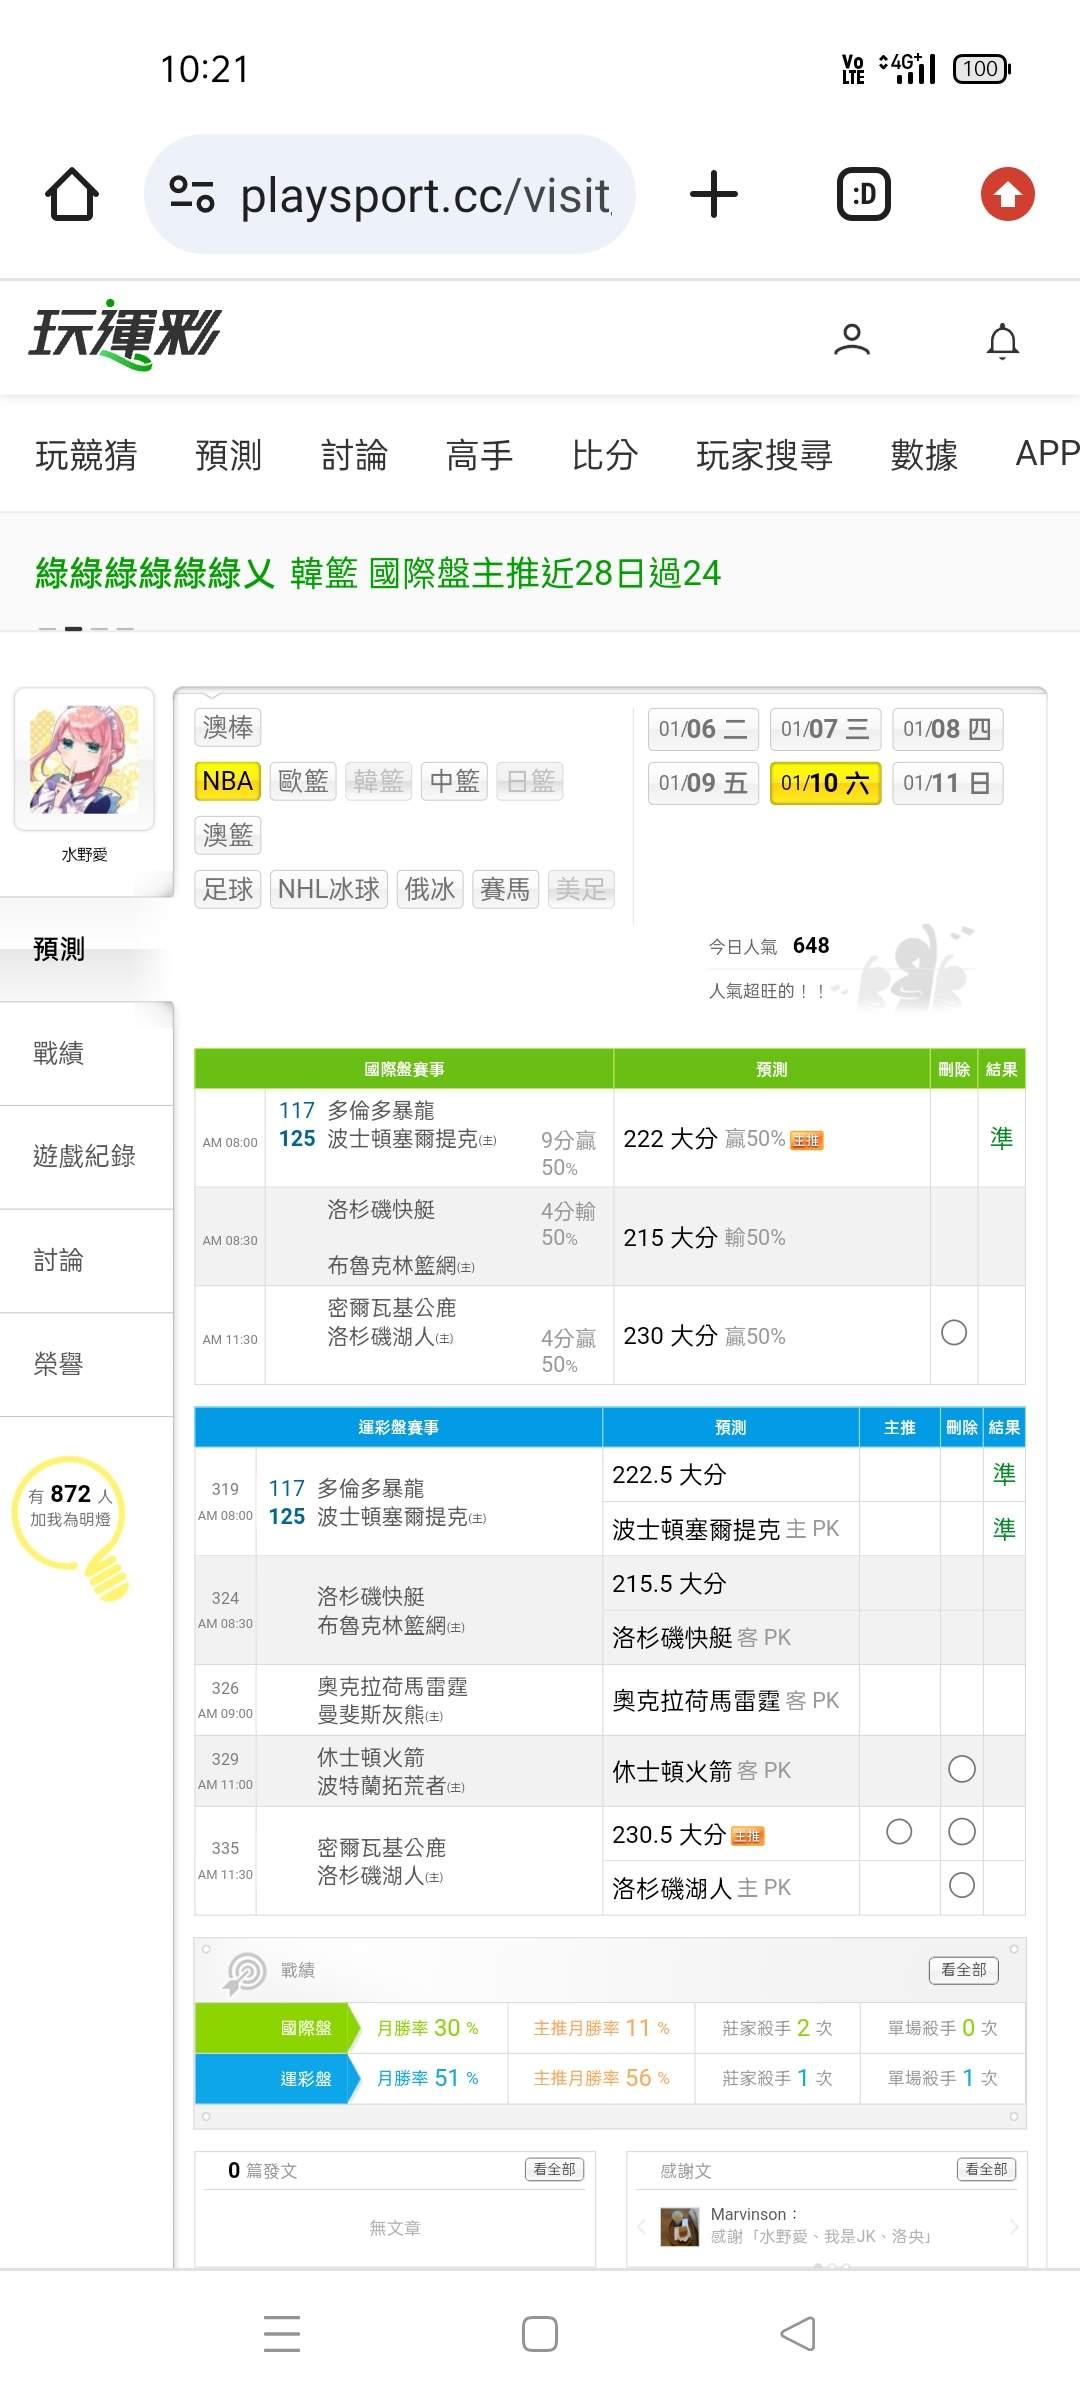Tap the lightbulb 加我為明燈 icon
This screenshot has height=2400, width=1080.
tap(72, 1520)
